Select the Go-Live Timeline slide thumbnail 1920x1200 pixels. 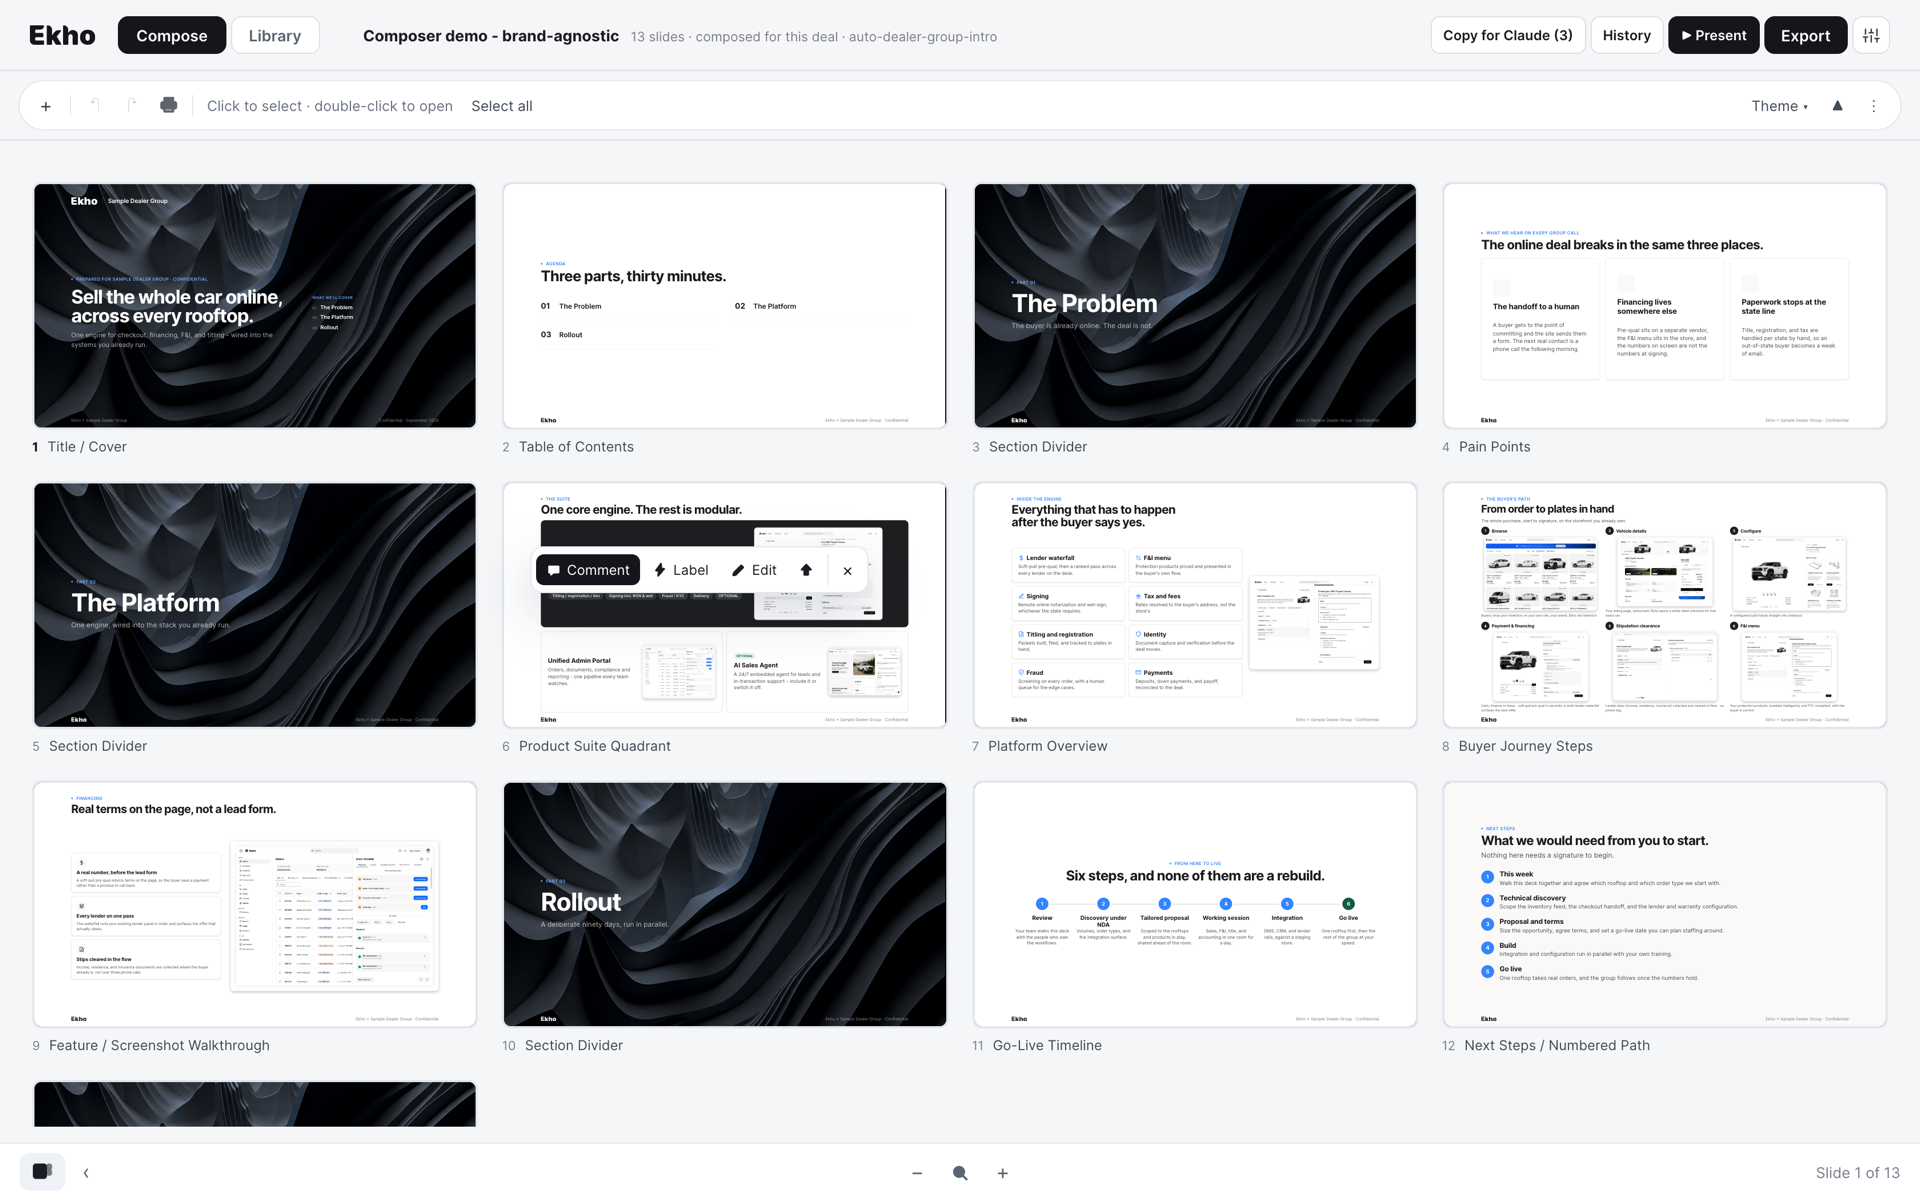tap(1195, 904)
